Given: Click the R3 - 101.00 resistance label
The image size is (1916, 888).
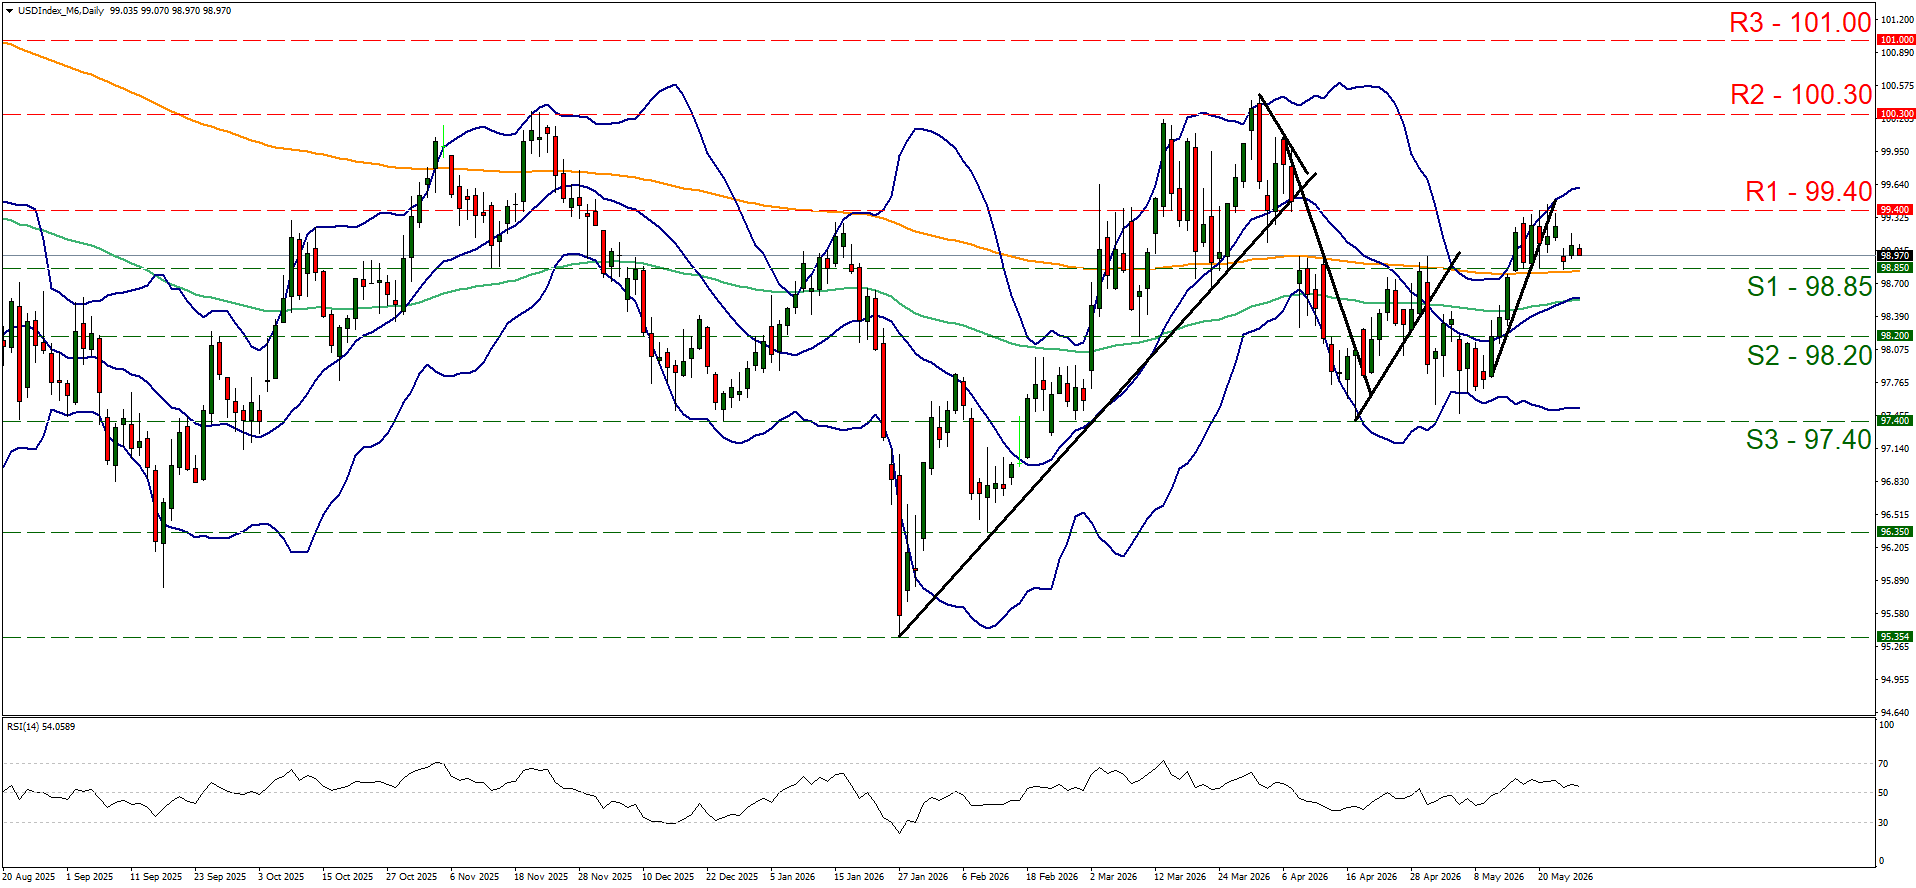Looking at the screenshot, I should pyautogui.click(x=1800, y=23).
